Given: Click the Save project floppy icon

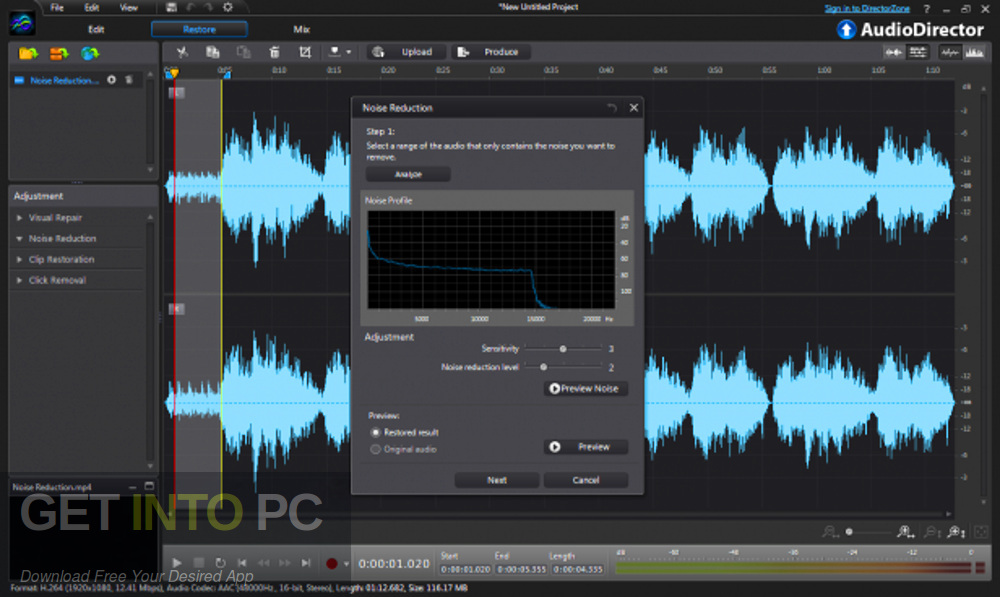Looking at the screenshot, I should (x=171, y=8).
